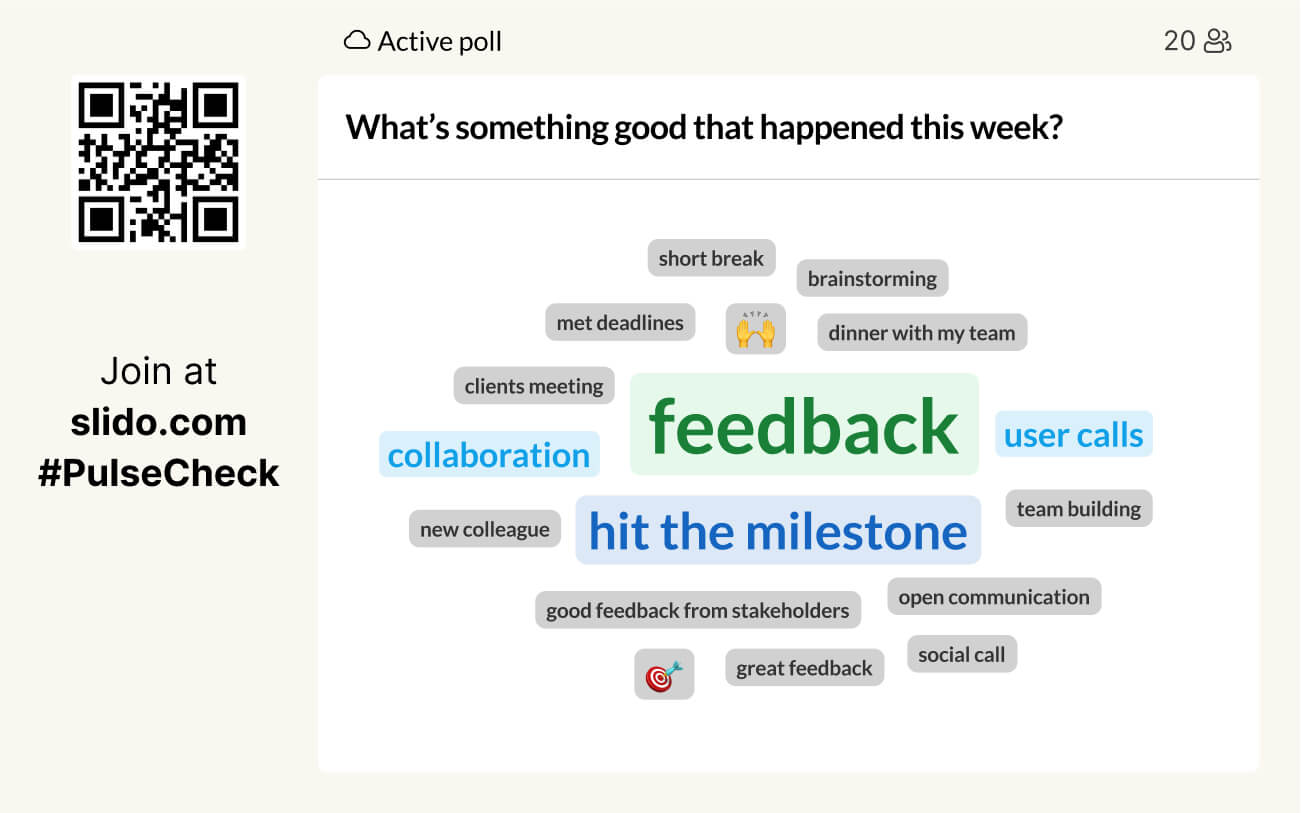1301x813 pixels.
Task: Select the 'new colleague' tag
Action: coord(485,529)
